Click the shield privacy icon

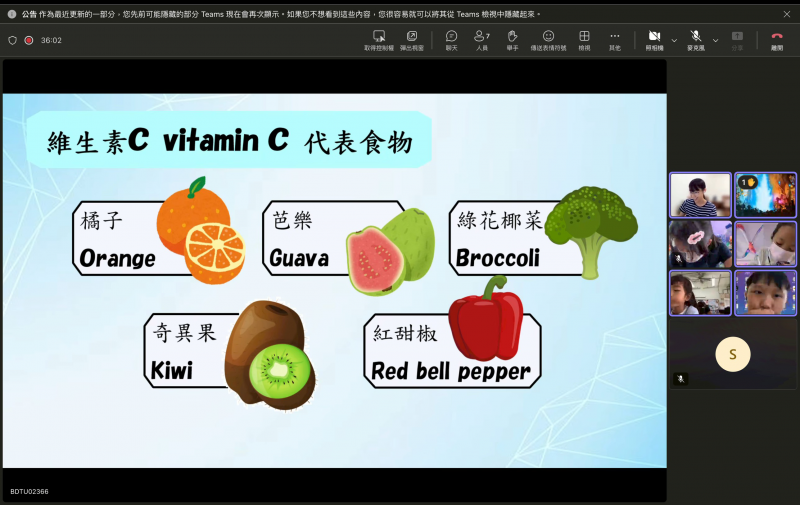click(x=13, y=40)
